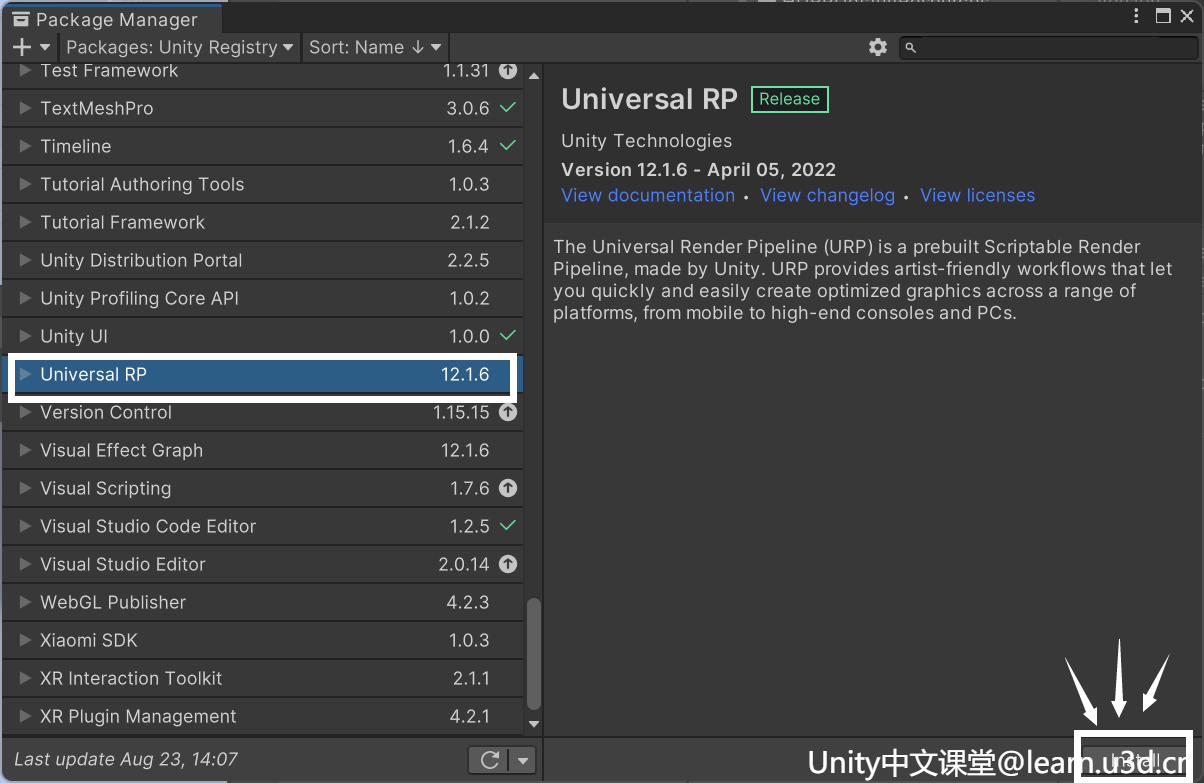Expand the Universal RP package versions
The image size is (1204, 783).
pos(26,374)
